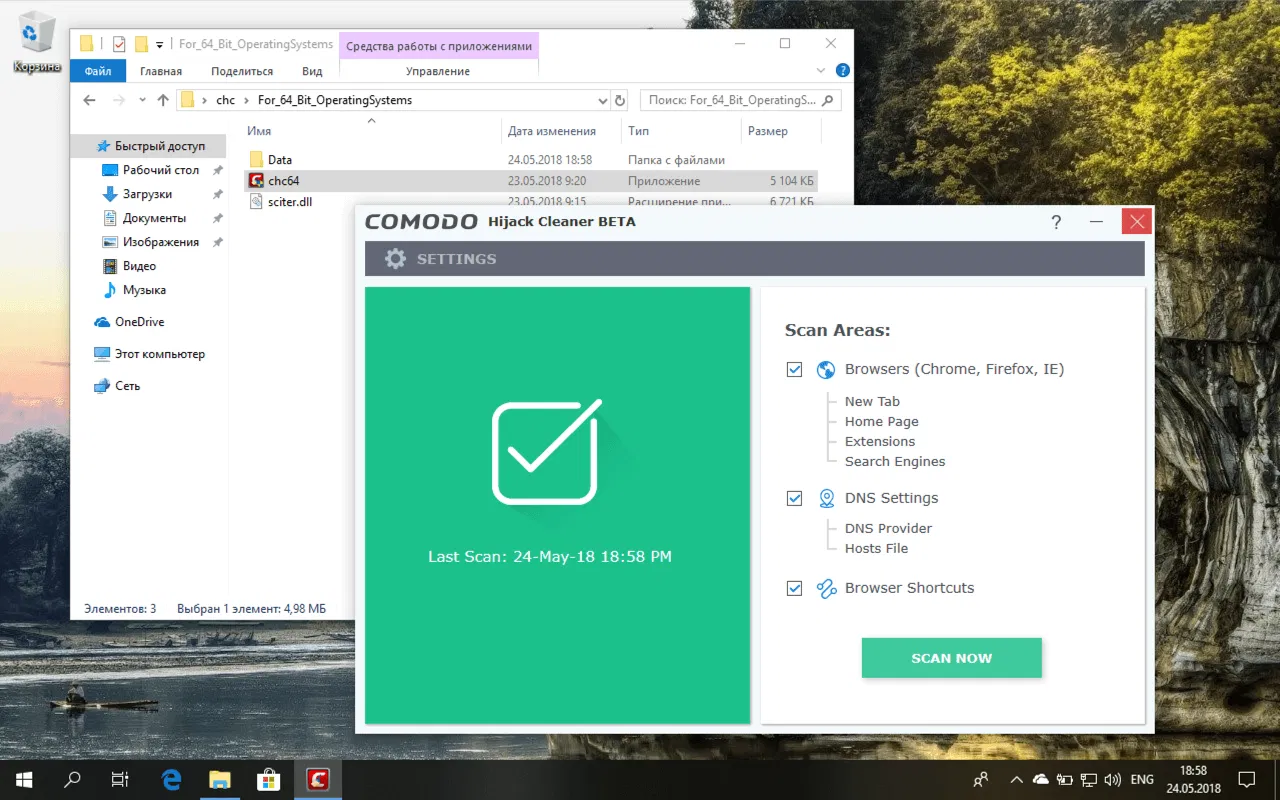Click the large checkmark status icon

point(549,451)
